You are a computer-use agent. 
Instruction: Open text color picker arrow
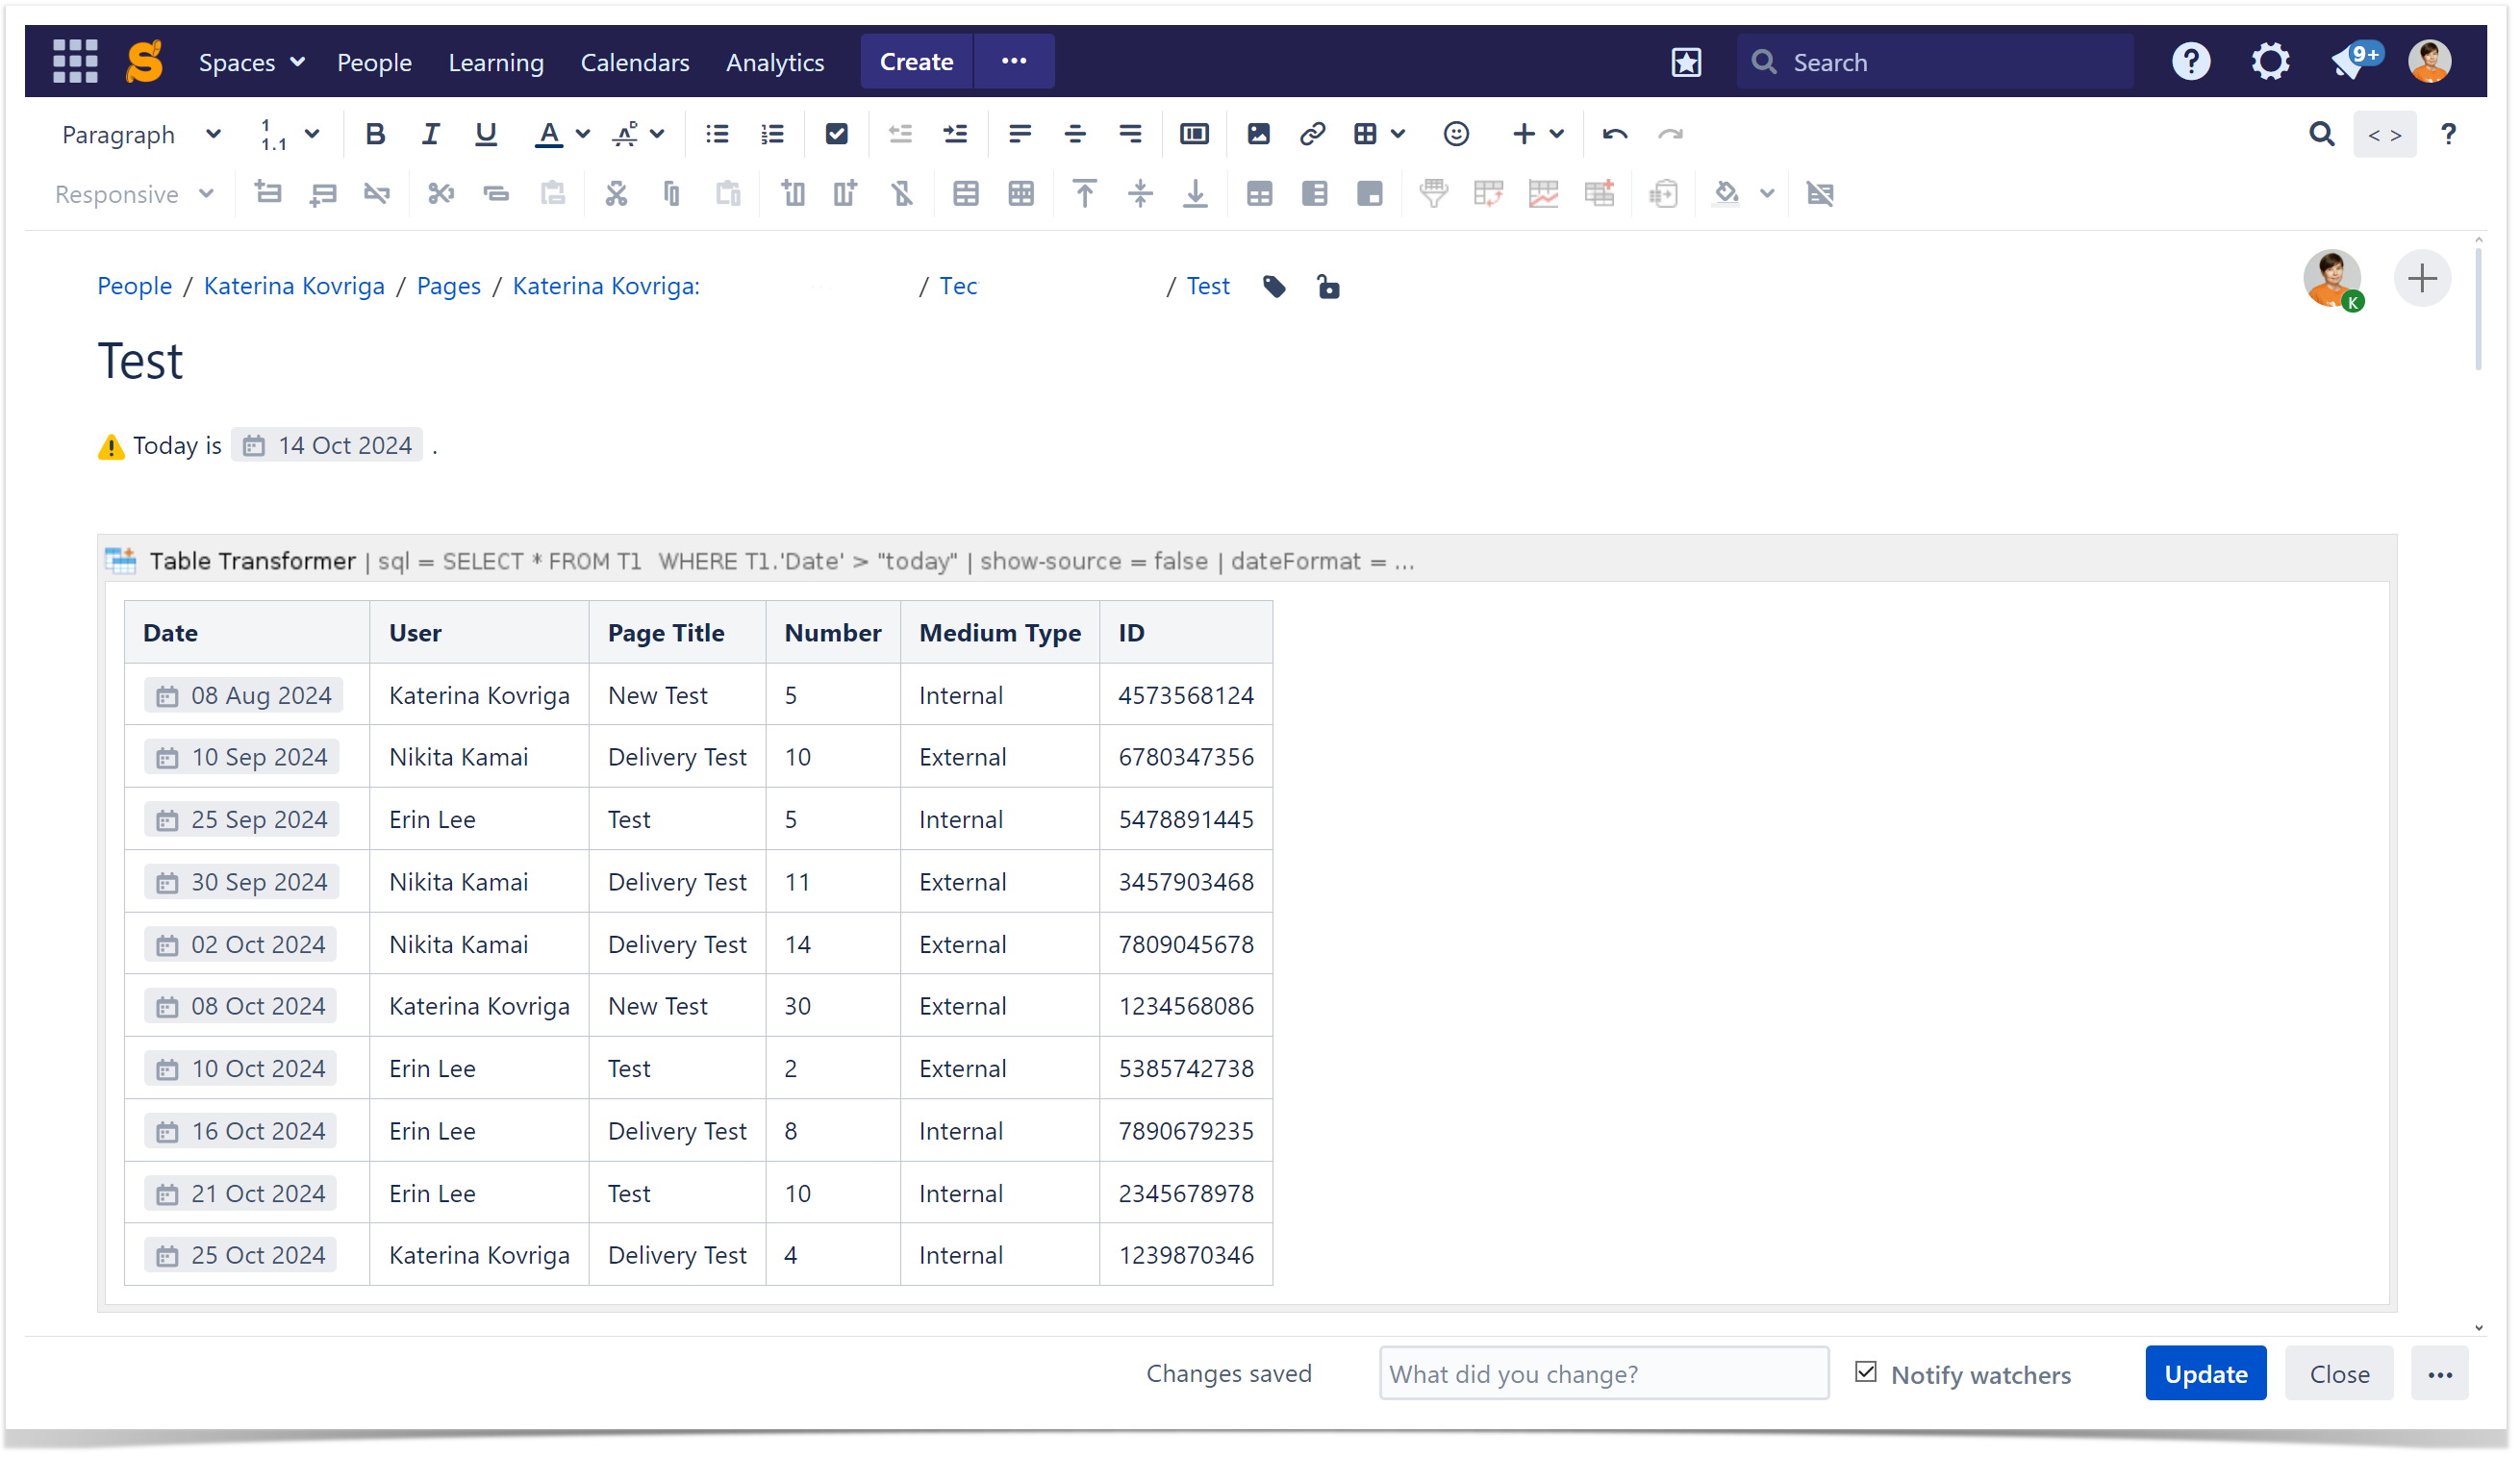click(583, 134)
